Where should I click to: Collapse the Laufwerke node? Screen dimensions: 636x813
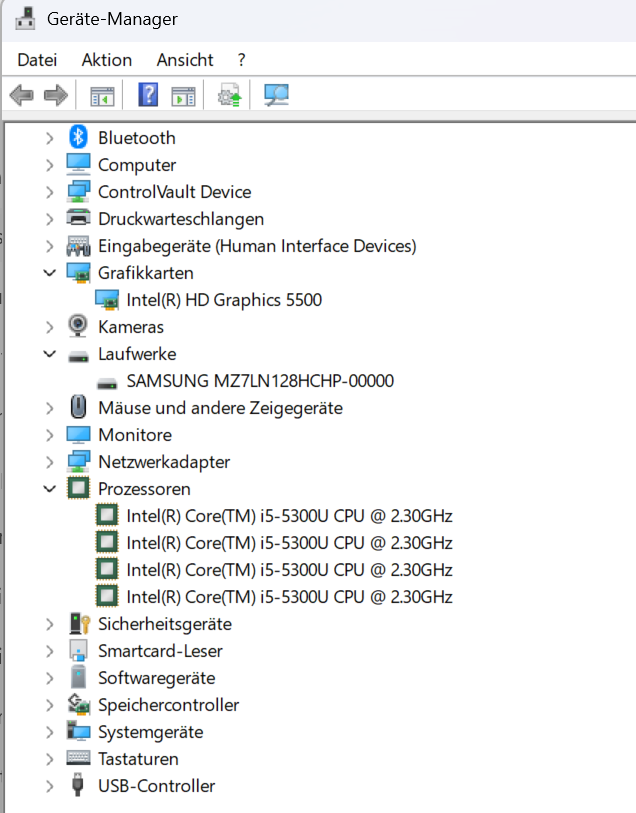[x=49, y=354]
